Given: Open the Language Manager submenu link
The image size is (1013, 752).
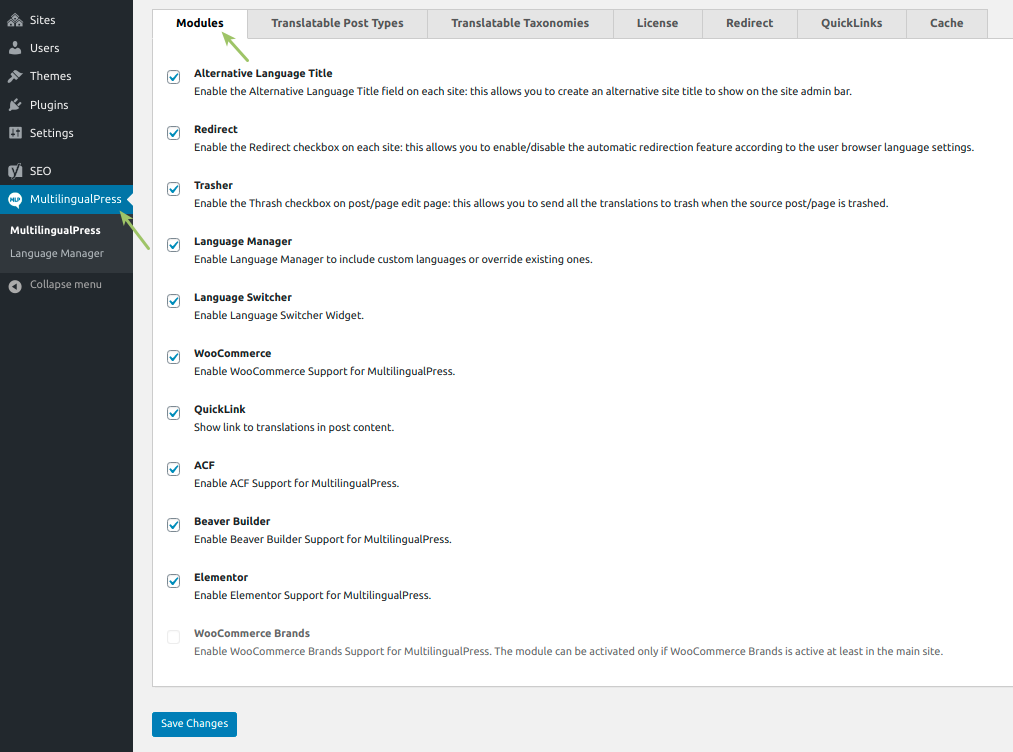Looking at the screenshot, I should 57,253.
